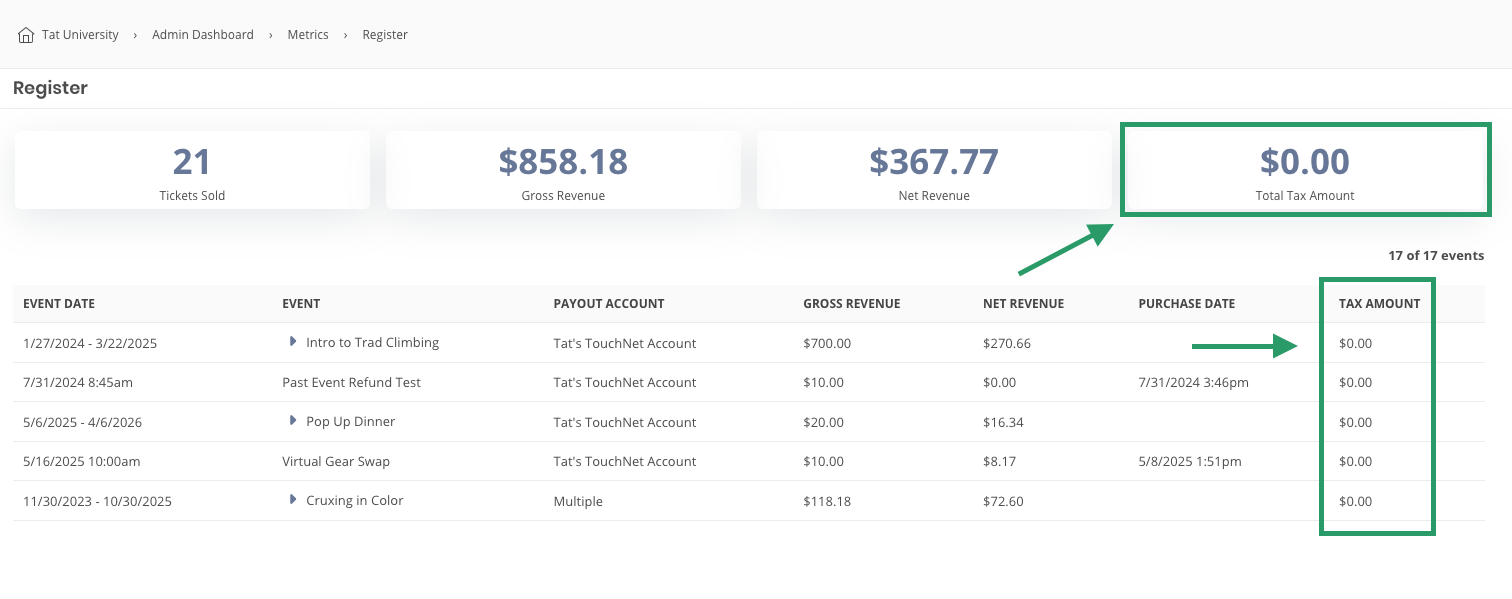Screen dimensions: 1512x599
Task: Expand the Cruxing in Color event row
Action: pos(292,501)
